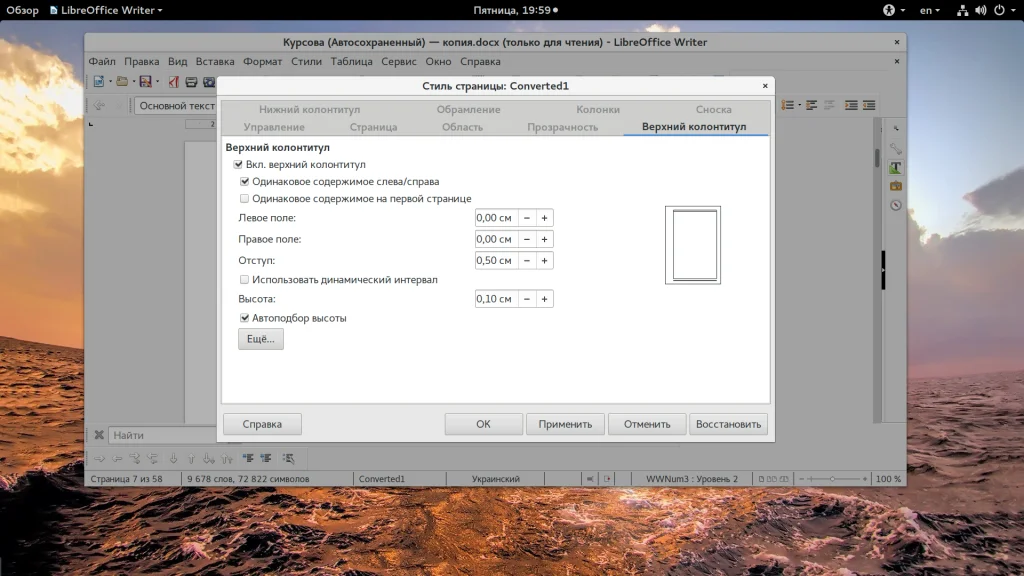Screen dimensions: 1024x576
Task: Open the Styles sidebar panel icon
Action: point(896,167)
